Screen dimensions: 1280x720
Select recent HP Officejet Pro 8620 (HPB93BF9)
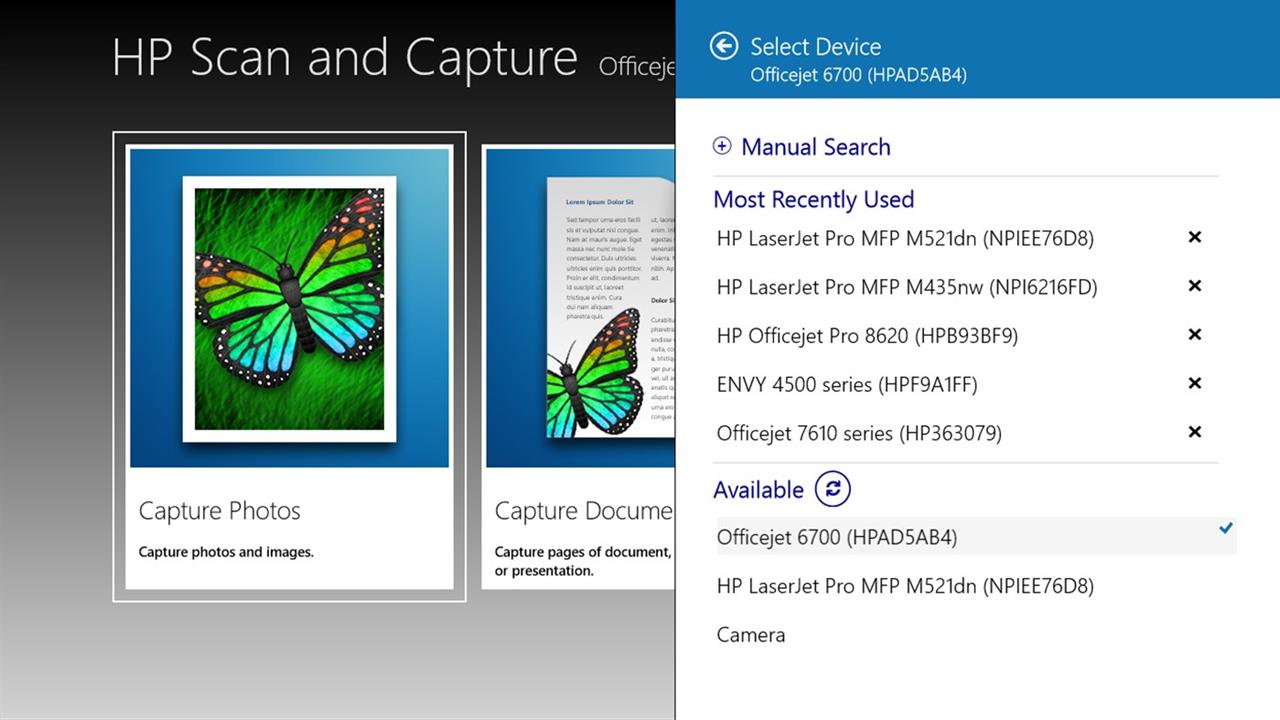click(867, 336)
